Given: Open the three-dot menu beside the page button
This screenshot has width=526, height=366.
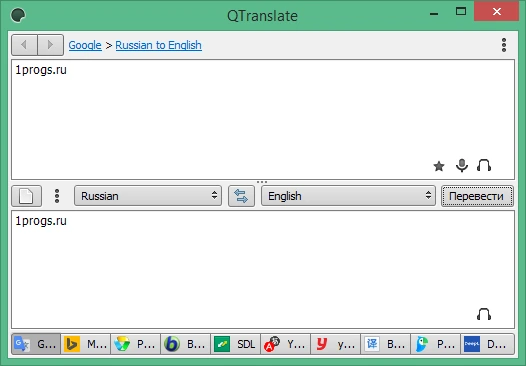Looking at the screenshot, I should click(x=57, y=196).
